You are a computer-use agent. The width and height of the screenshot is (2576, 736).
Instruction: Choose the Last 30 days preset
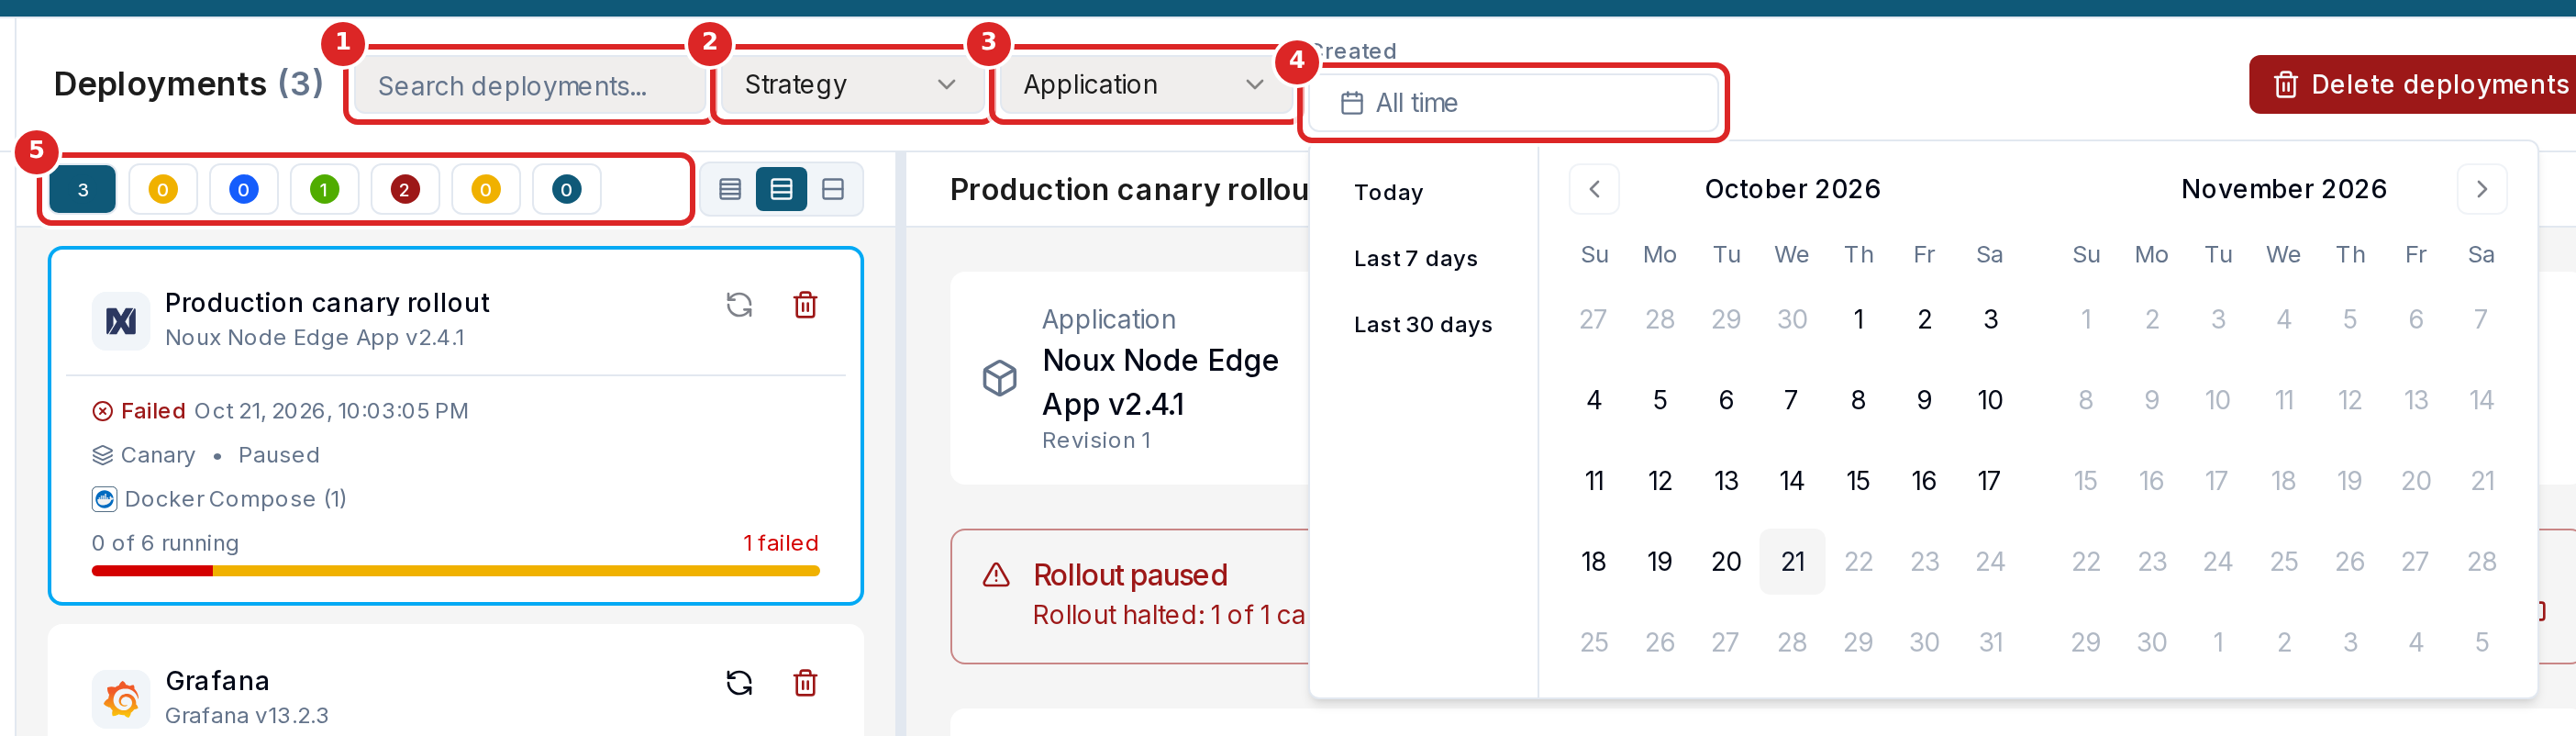pyautogui.click(x=1422, y=324)
